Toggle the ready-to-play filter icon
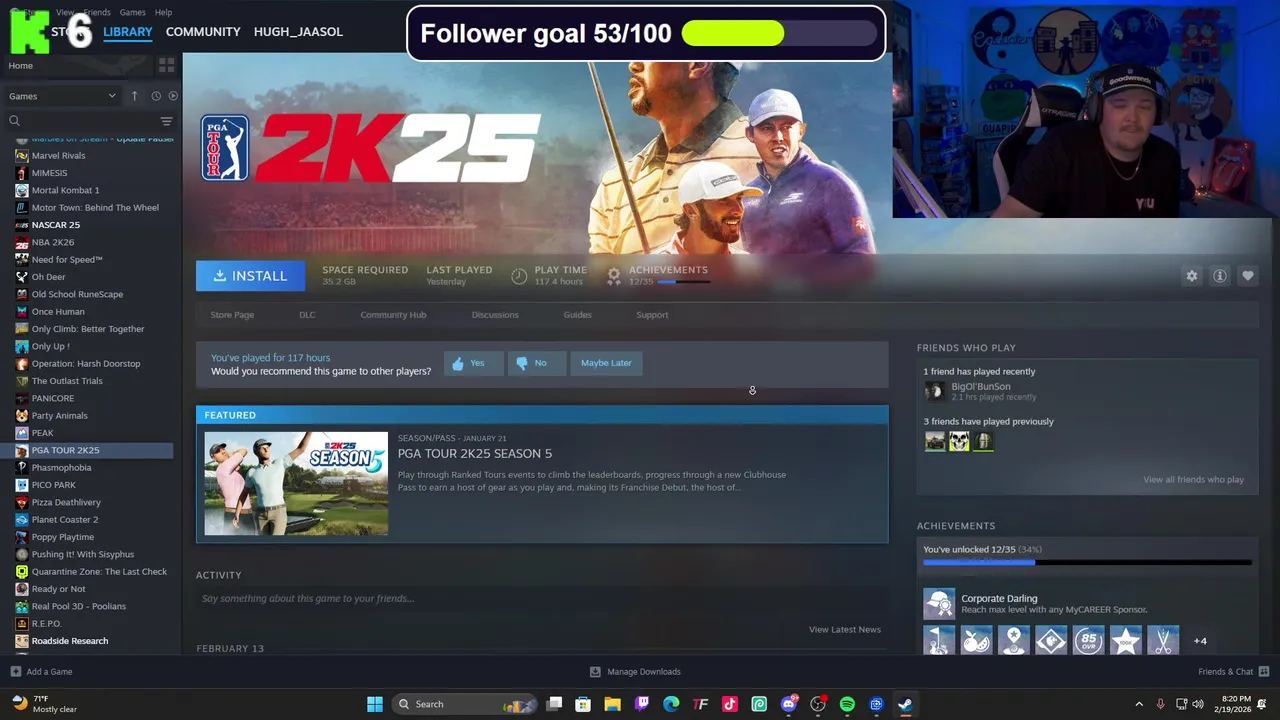This screenshot has height=720, width=1280. point(173,96)
